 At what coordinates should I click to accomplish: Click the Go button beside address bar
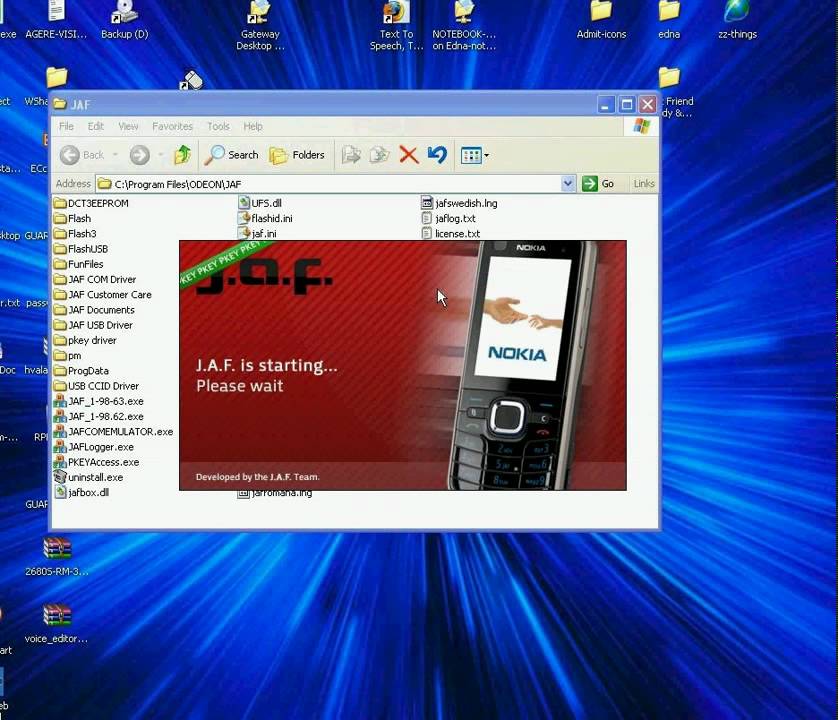point(598,183)
